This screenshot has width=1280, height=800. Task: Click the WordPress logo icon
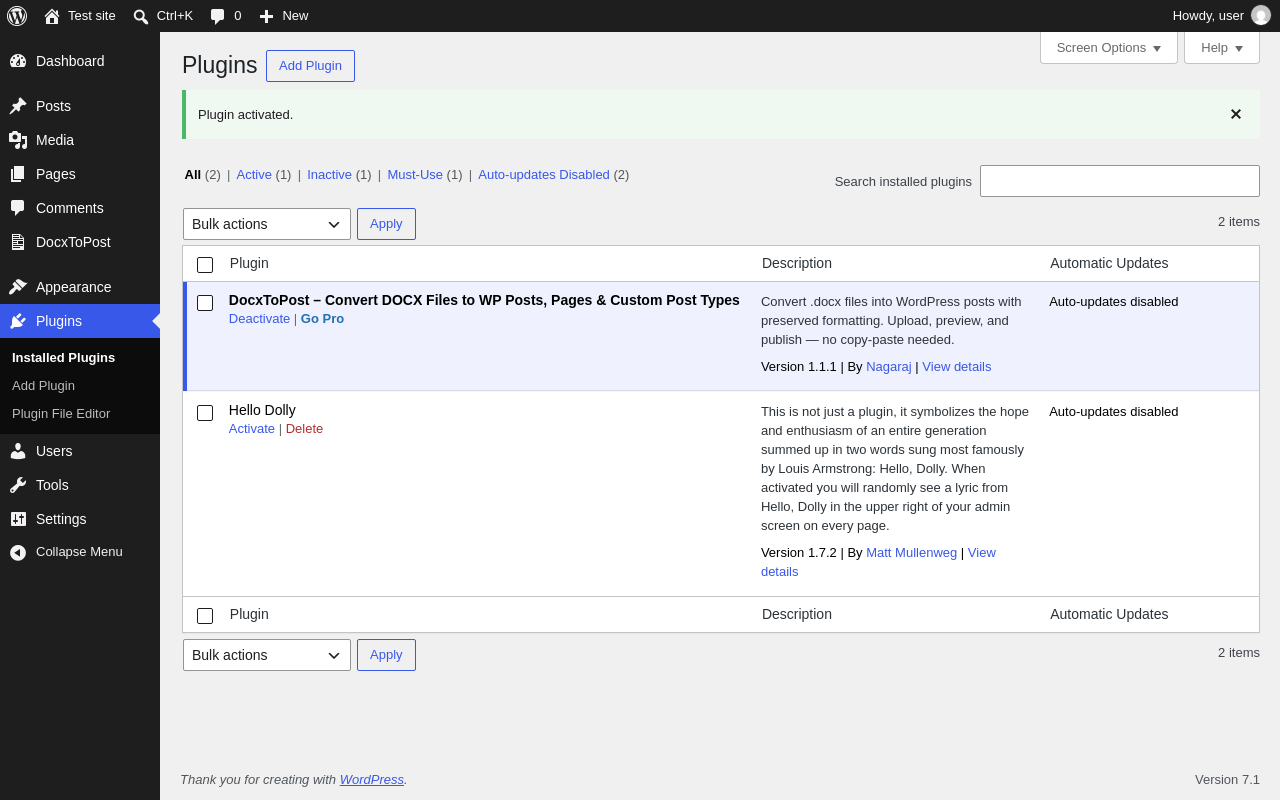(x=17, y=16)
